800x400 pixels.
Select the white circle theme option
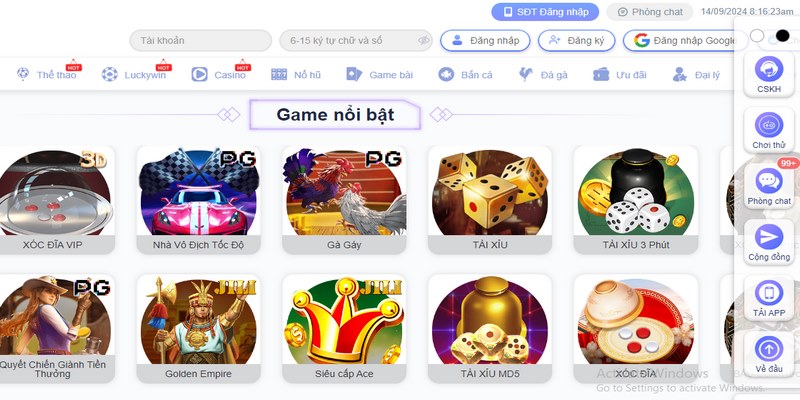(757, 35)
